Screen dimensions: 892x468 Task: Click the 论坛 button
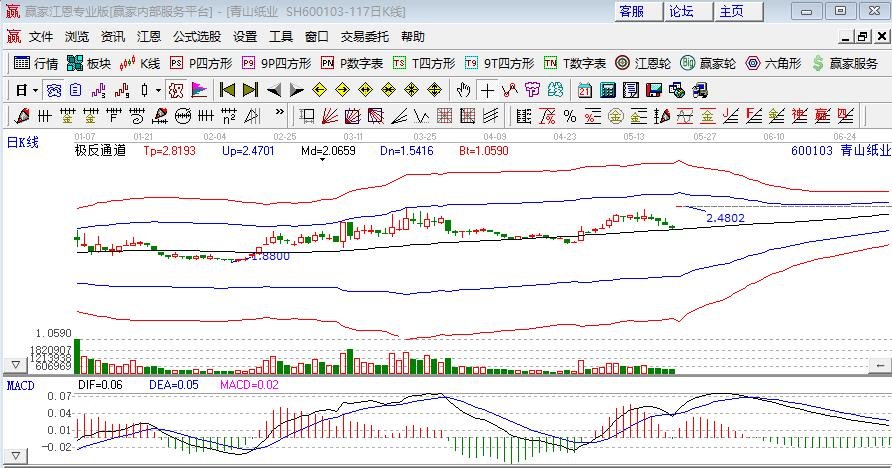coord(688,11)
